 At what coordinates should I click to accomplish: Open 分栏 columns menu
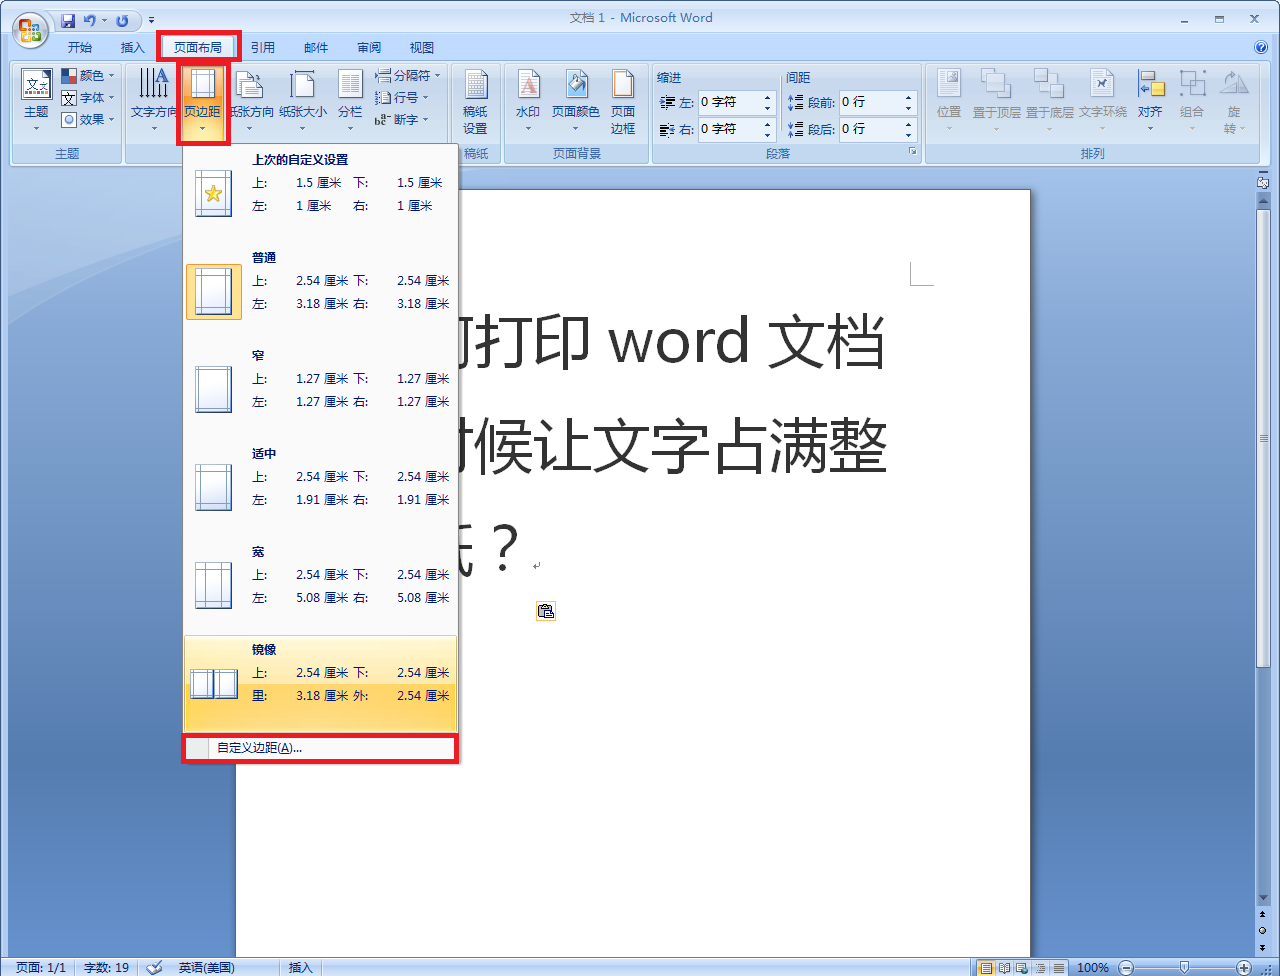(x=350, y=100)
